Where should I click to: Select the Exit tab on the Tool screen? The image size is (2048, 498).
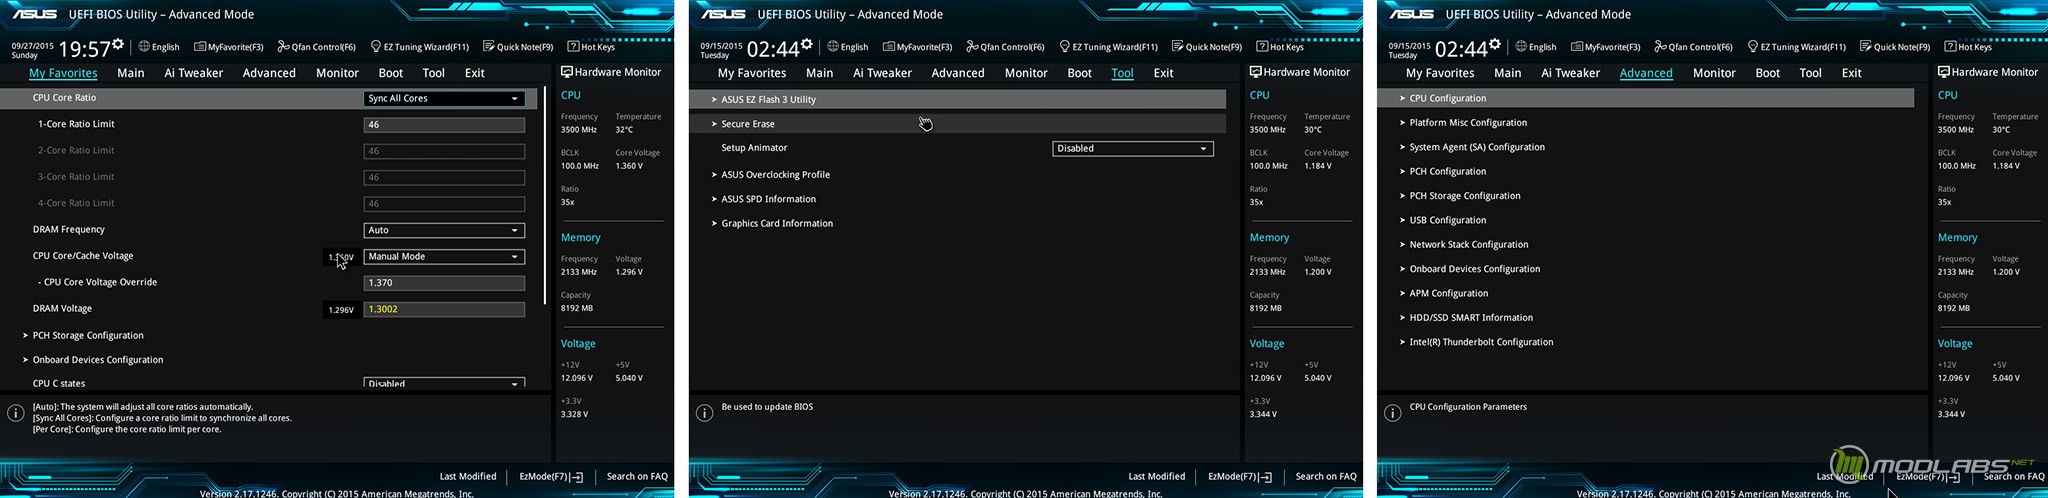[x=1163, y=73]
